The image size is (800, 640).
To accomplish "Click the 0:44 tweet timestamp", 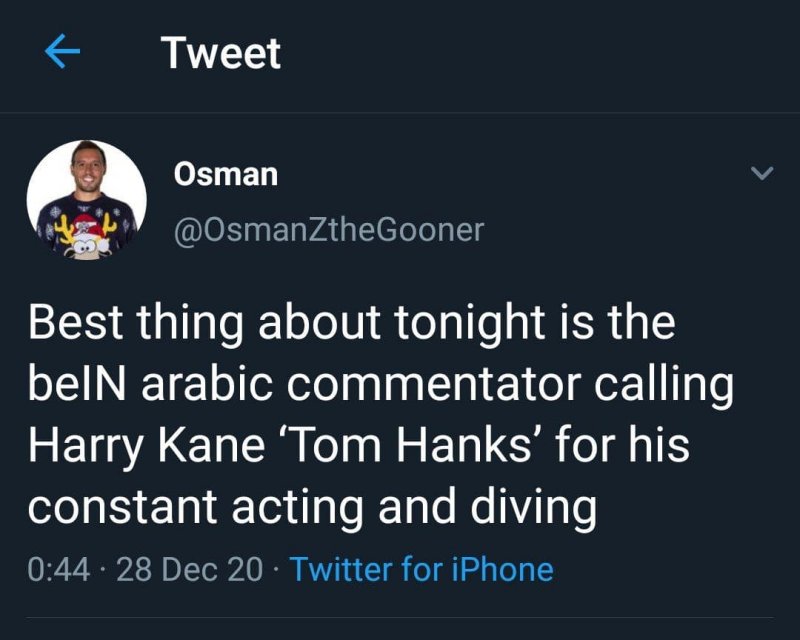I will click(x=59, y=570).
